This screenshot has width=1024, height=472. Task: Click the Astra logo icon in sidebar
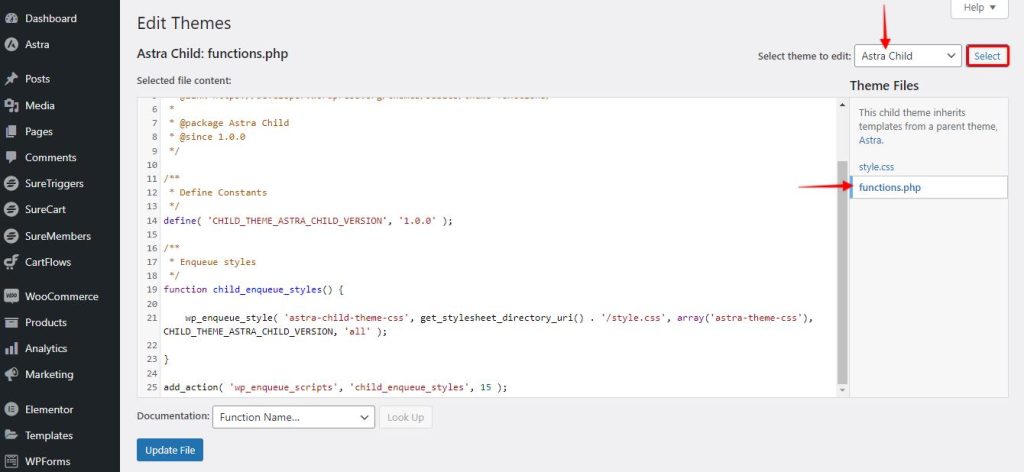[x=11, y=44]
